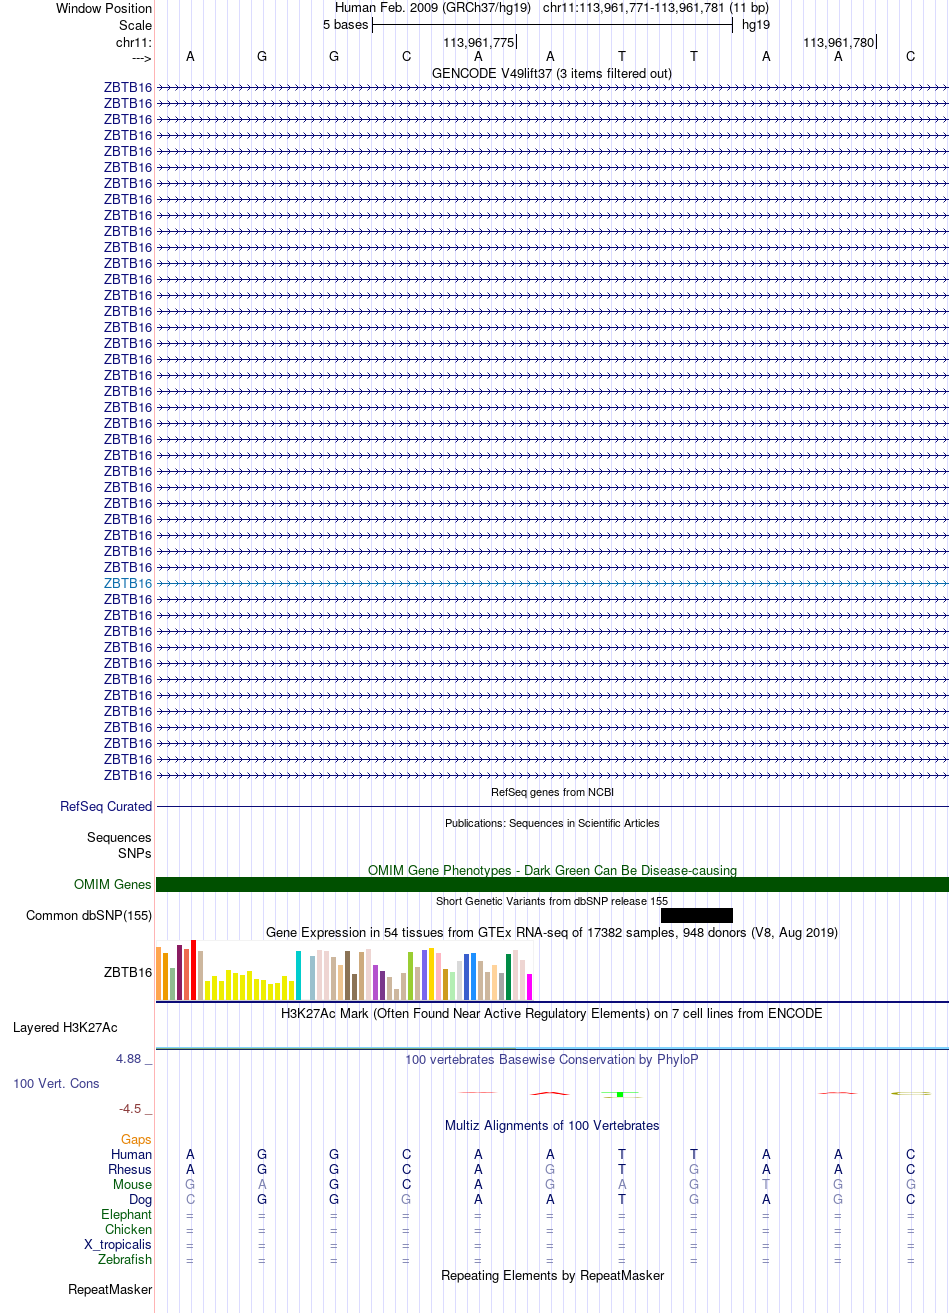Click the ---> sequence direction label

tap(140, 57)
